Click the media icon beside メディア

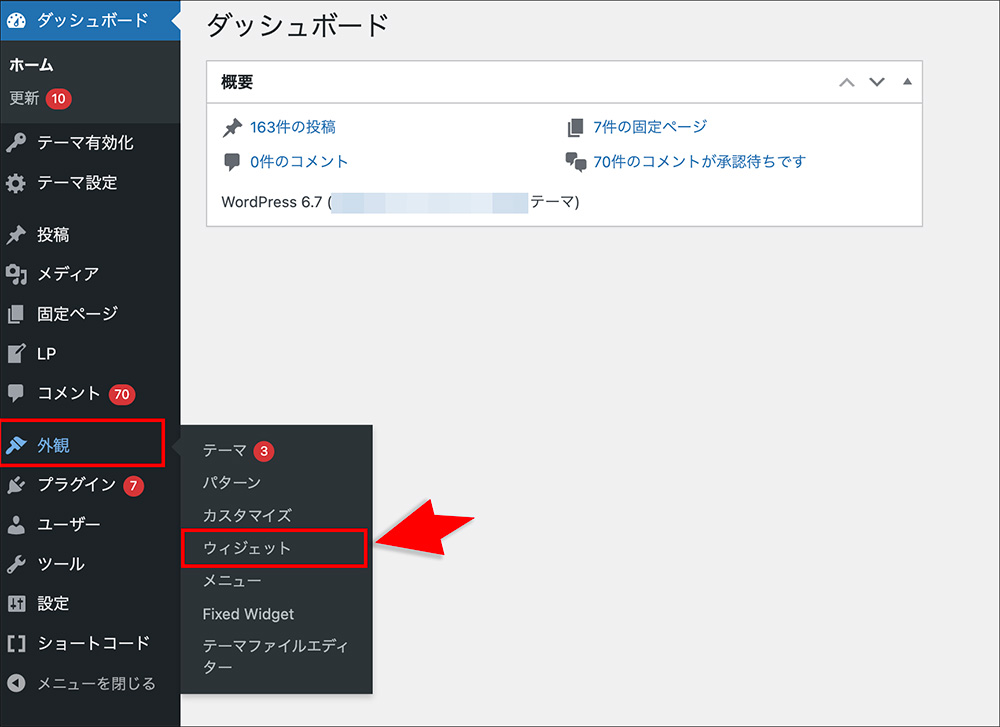(x=16, y=274)
